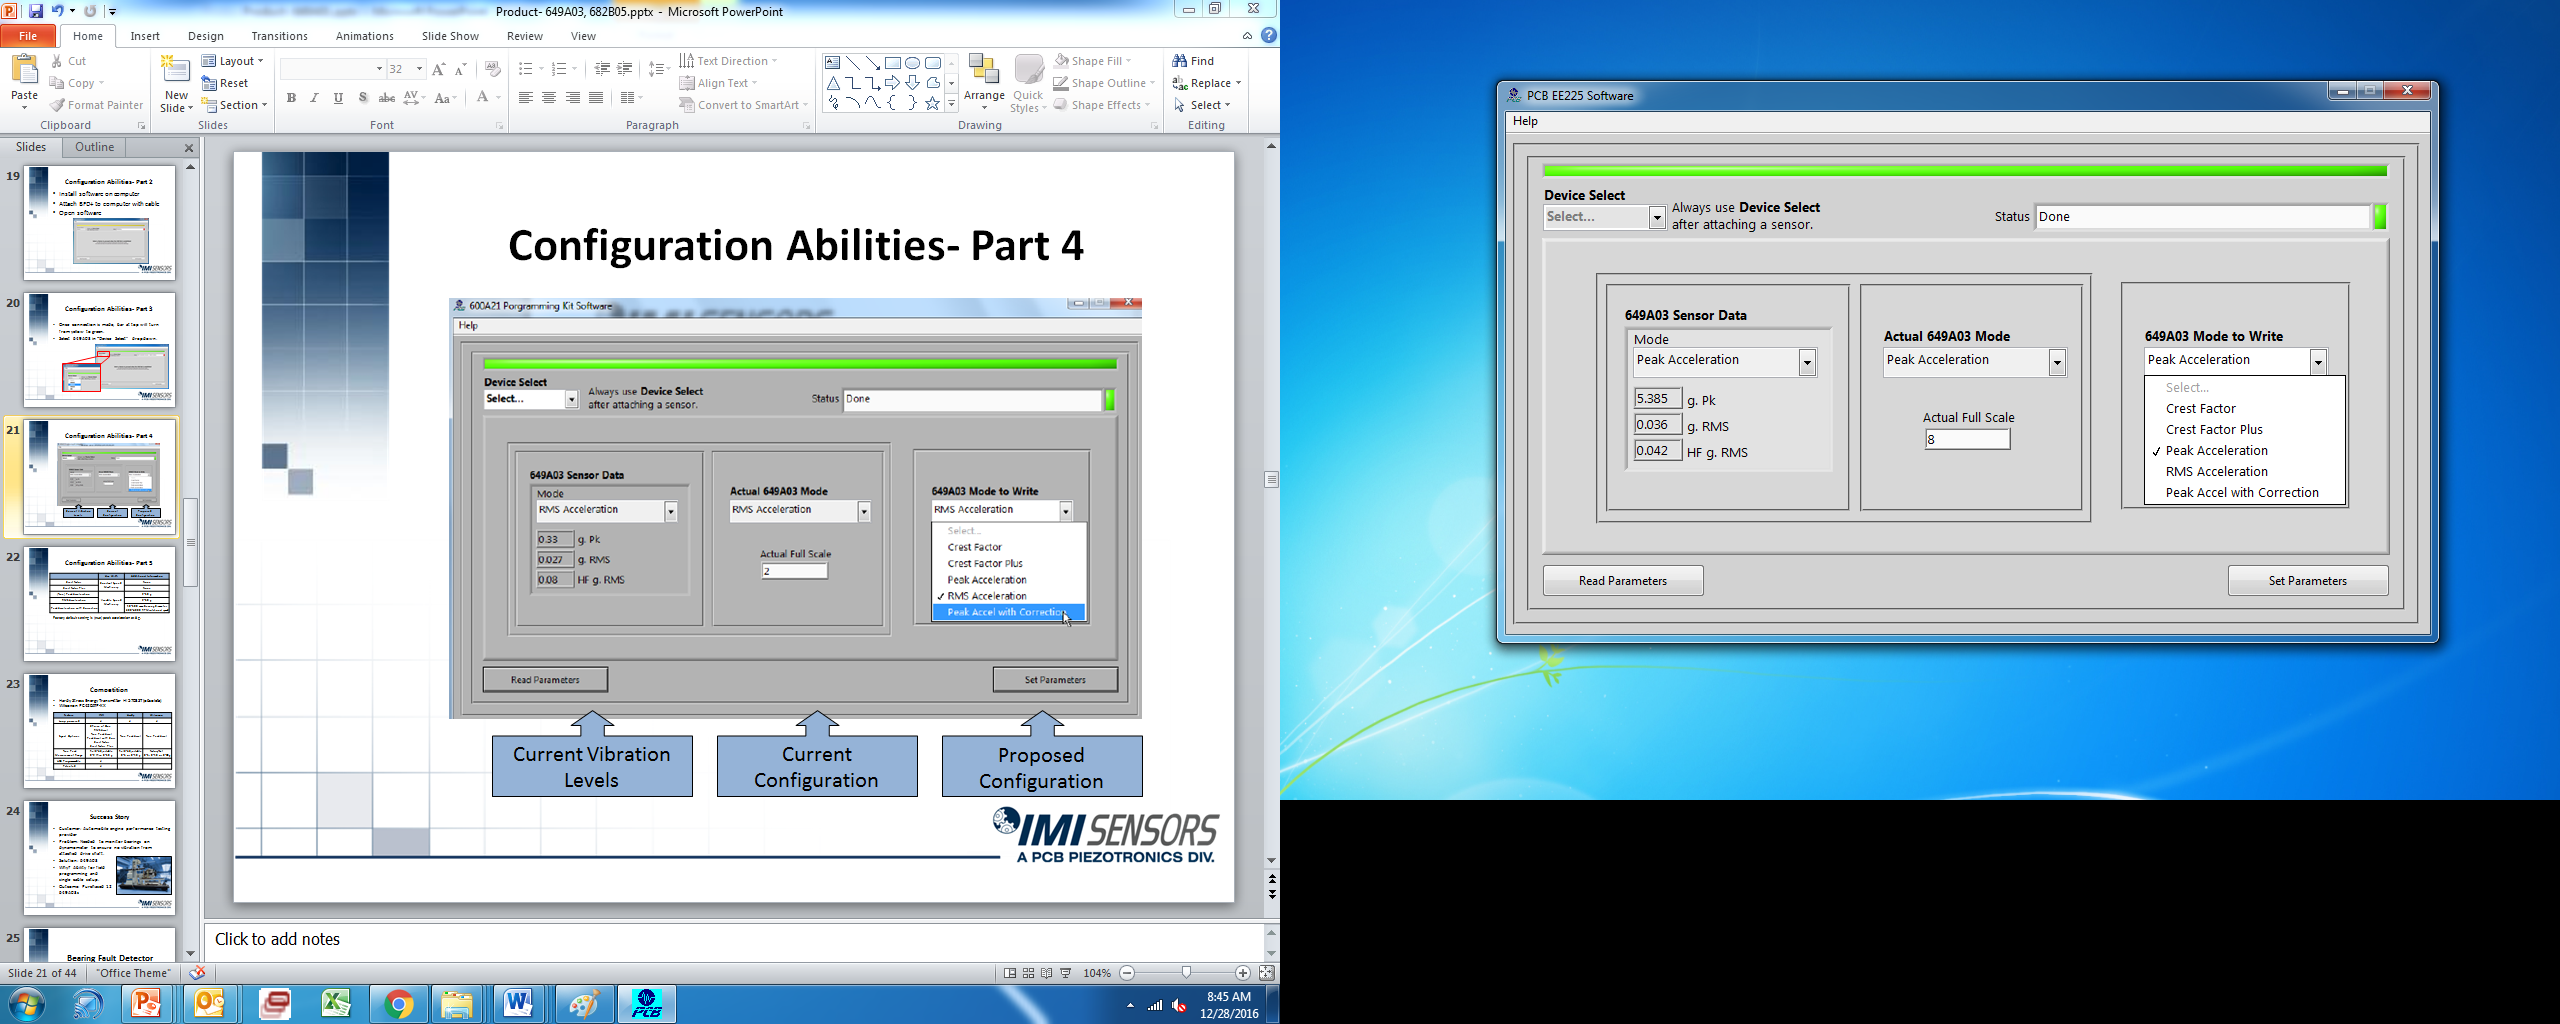Select the 5-Point Star shape in gallery
The image size is (2560, 1024).
(933, 103)
